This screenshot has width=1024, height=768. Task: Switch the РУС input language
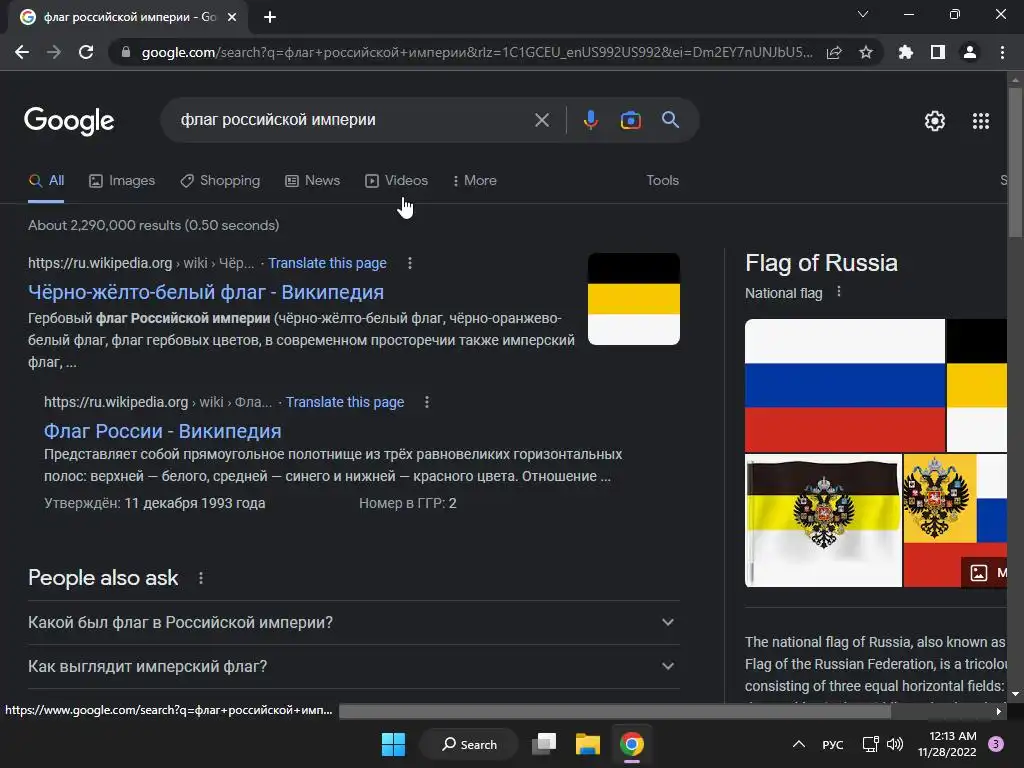click(x=832, y=744)
